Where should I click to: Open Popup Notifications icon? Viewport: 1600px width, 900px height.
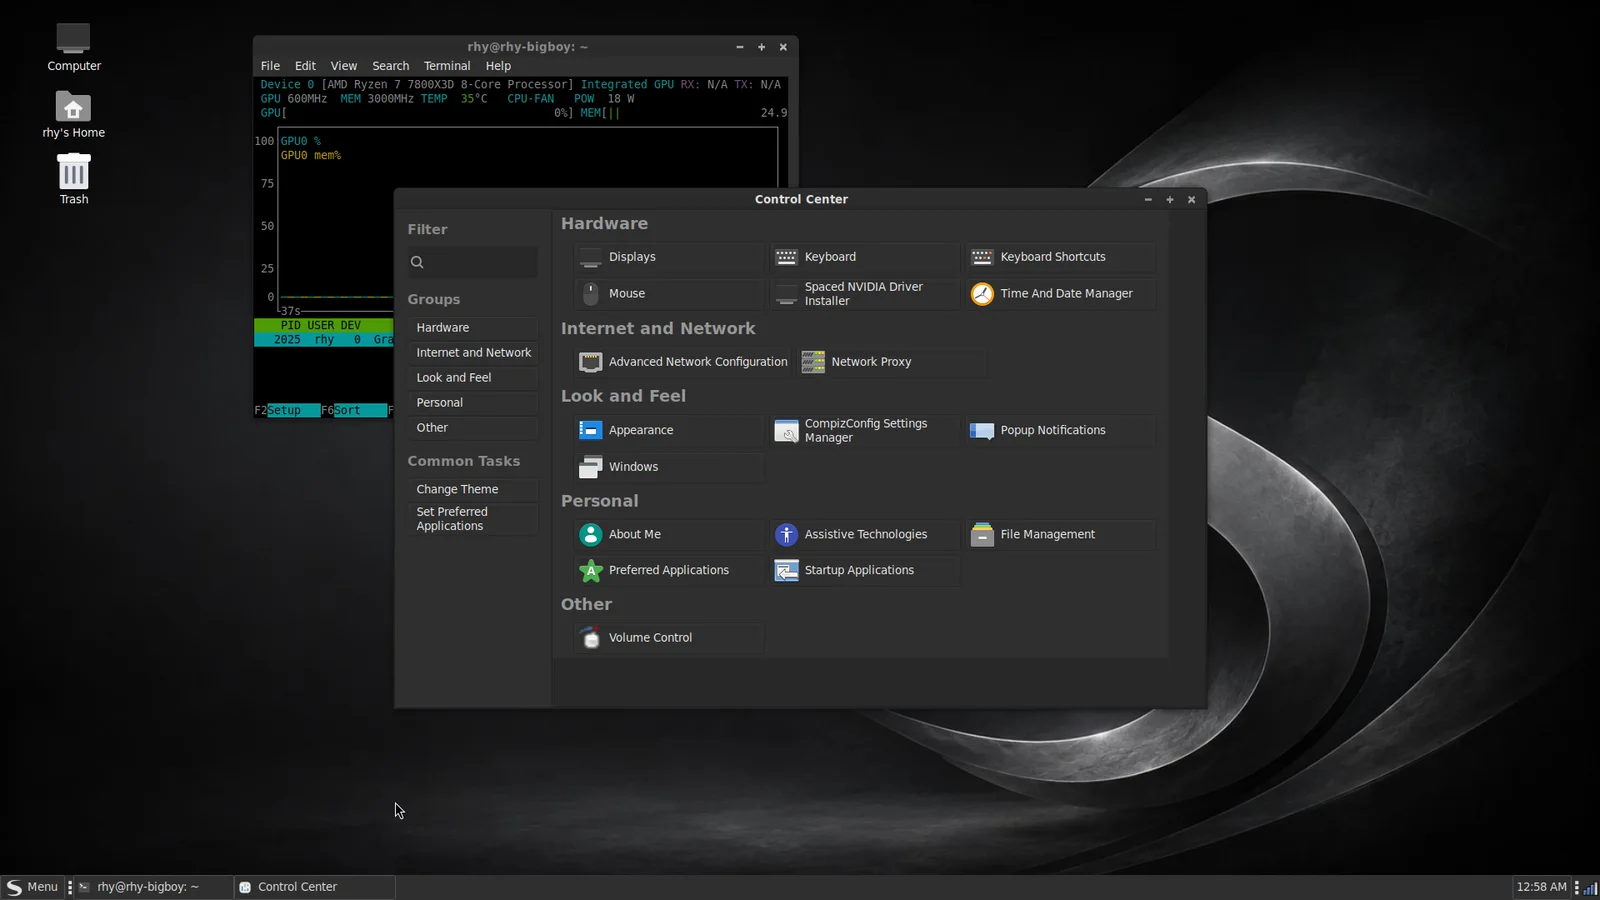click(x=982, y=430)
